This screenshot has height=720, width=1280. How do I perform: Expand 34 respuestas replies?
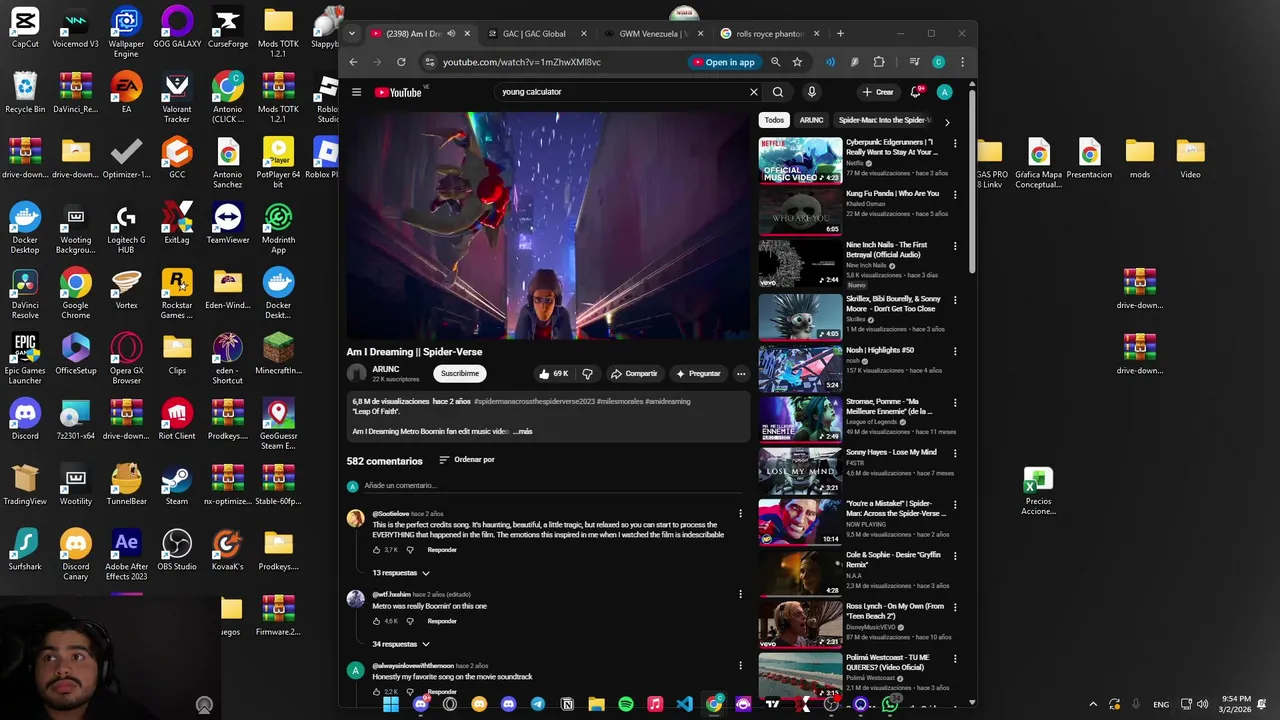[x=401, y=644]
